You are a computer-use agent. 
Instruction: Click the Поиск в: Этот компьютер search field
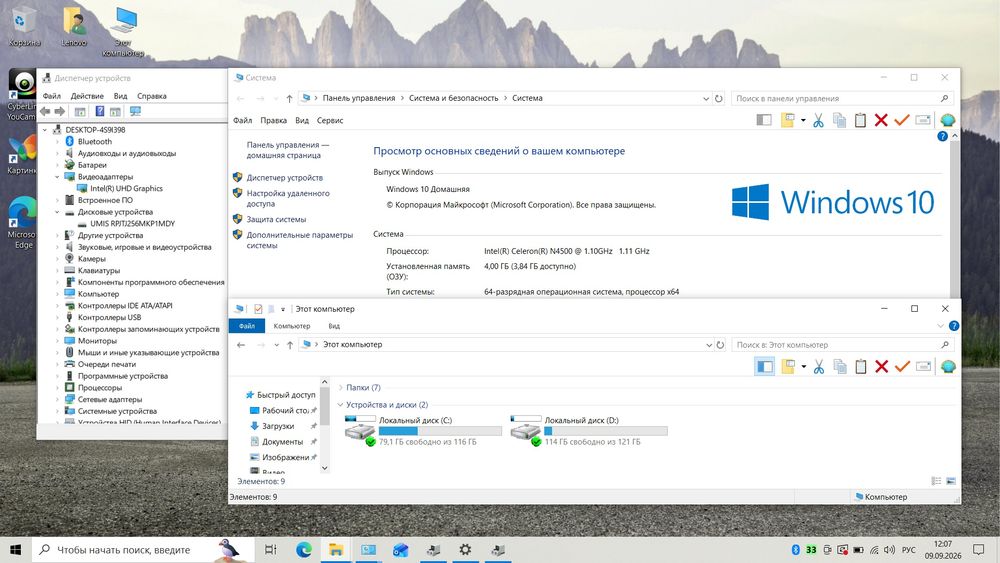tap(842, 345)
